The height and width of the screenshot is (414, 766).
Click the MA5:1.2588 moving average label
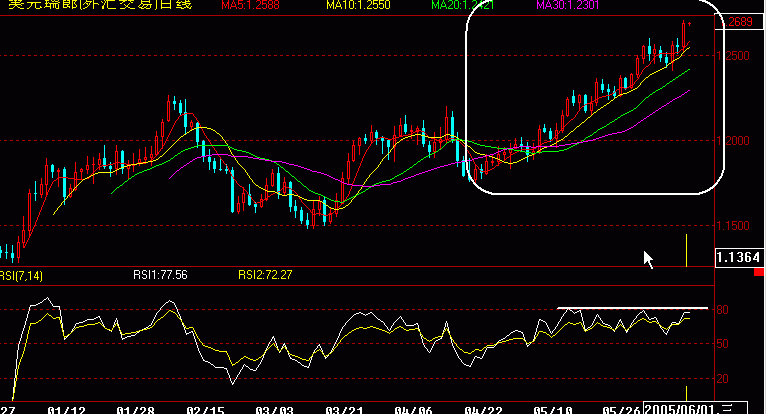click(x=250, y=5)
